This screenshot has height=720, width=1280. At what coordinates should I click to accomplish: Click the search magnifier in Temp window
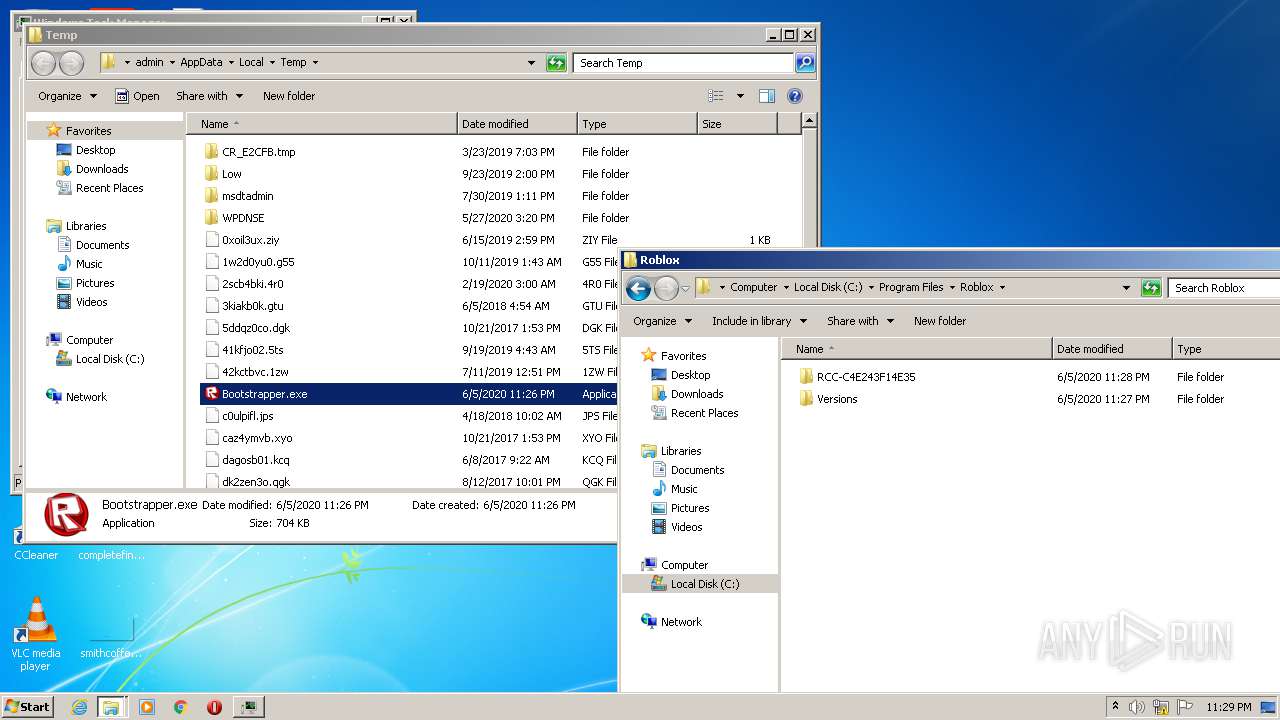(x=804, y=63)
